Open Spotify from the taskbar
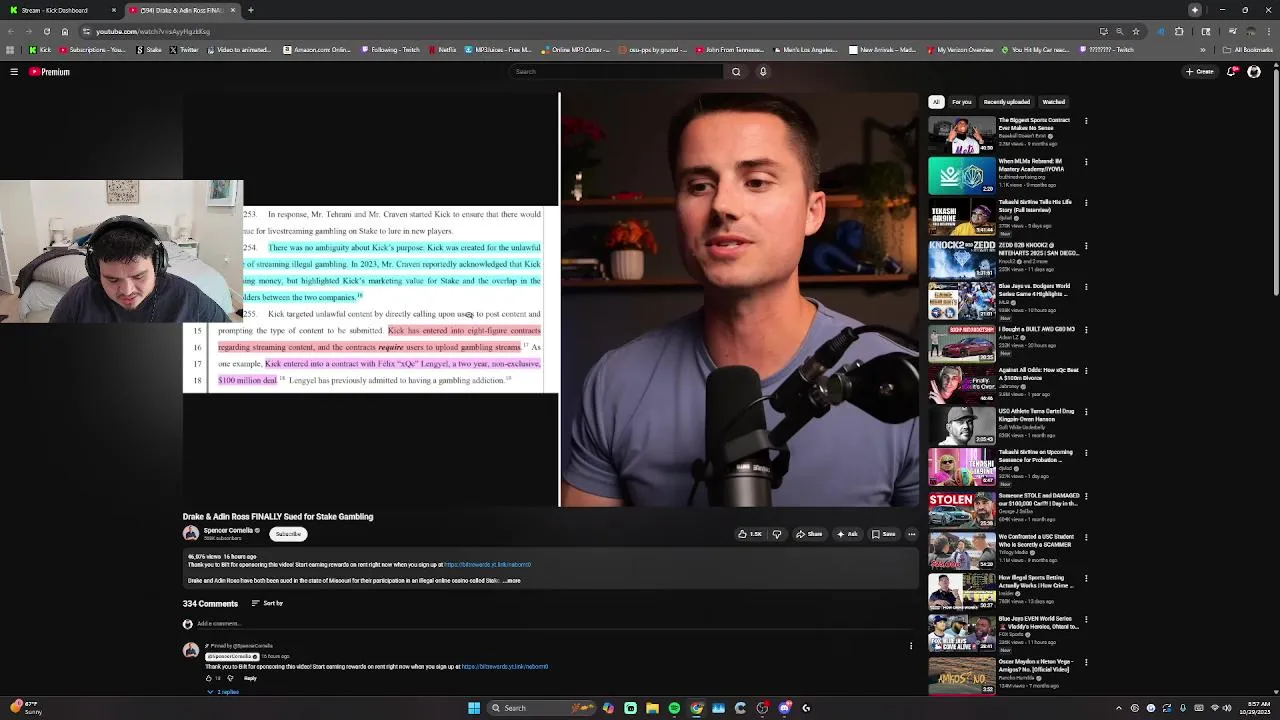This screenshot has height=720, width=1280. pyautogui.click(x=674, y=708)
